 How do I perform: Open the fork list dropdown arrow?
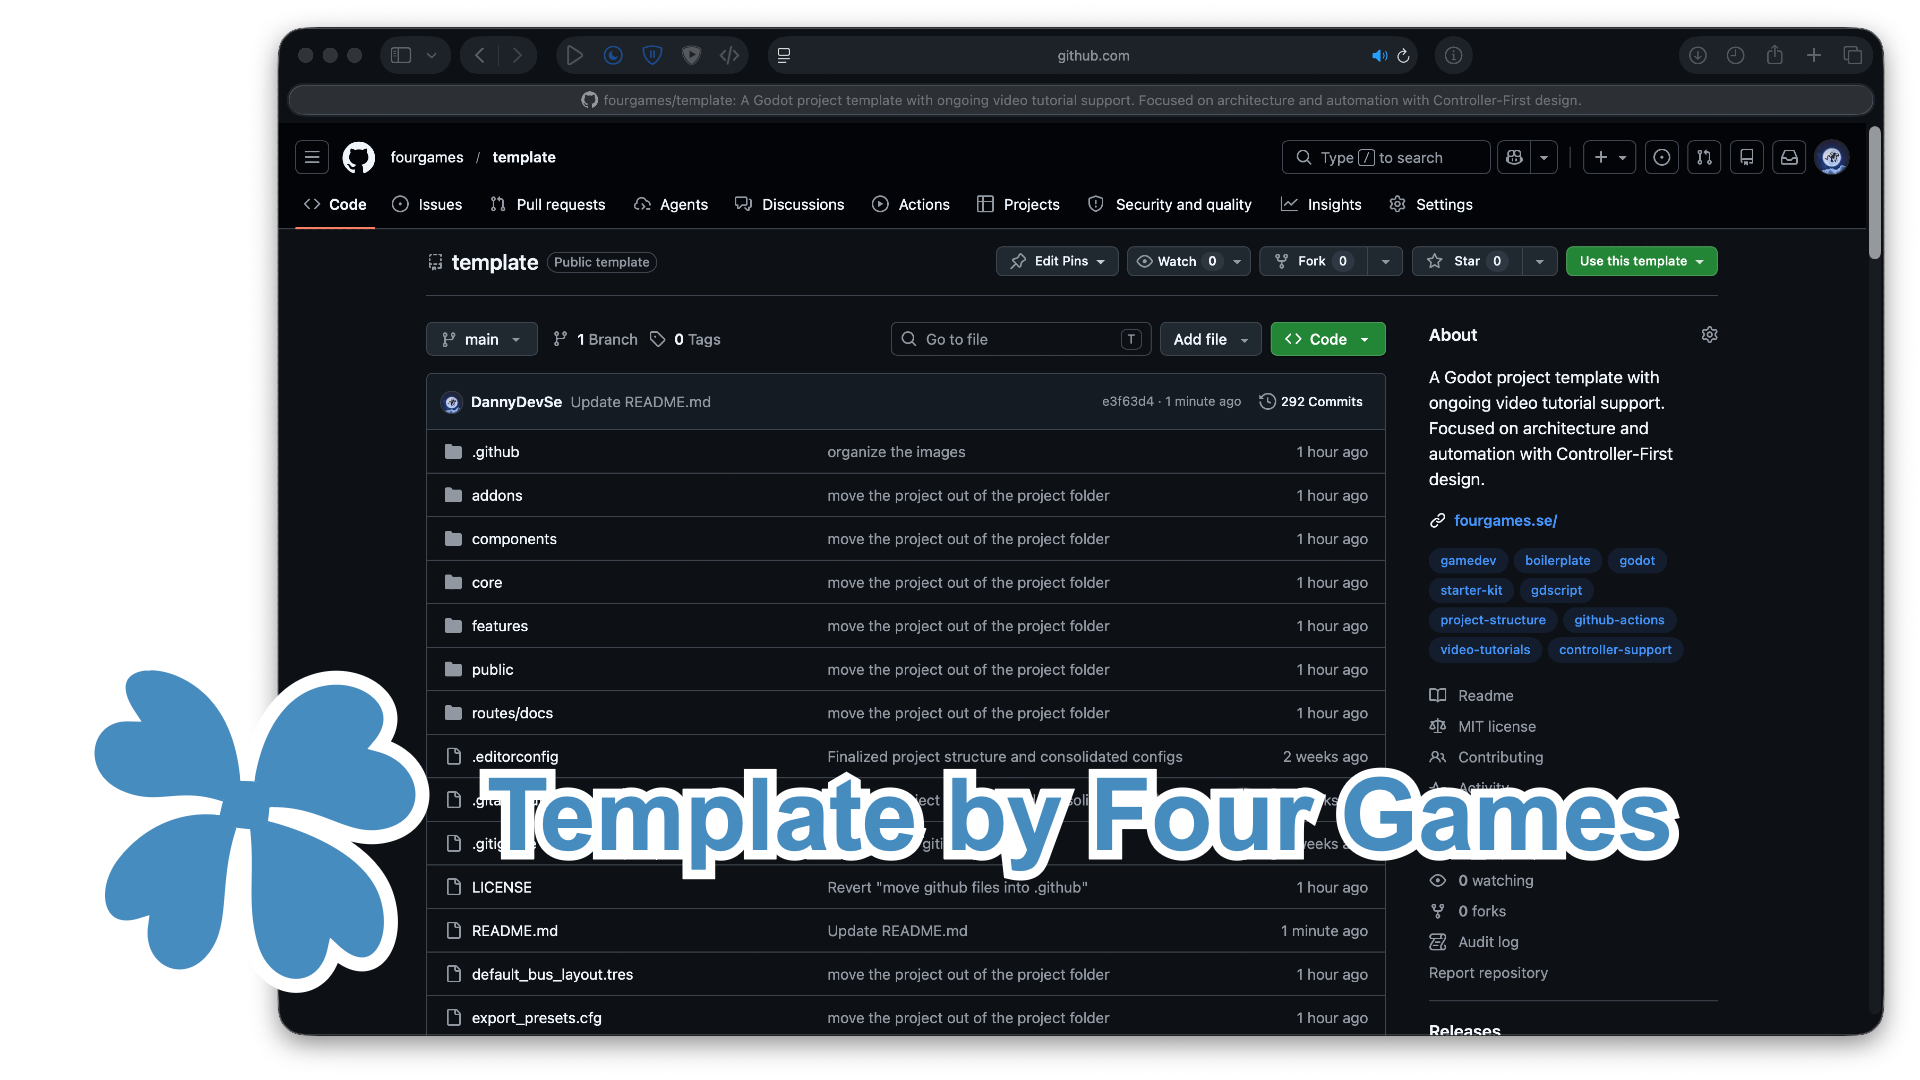[x=1385, y=262]
